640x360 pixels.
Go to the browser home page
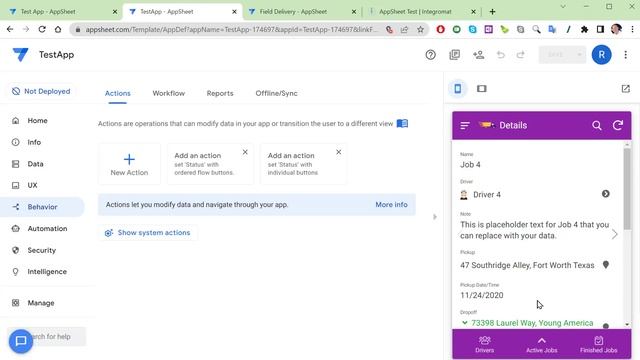click(x=58, y=29)
